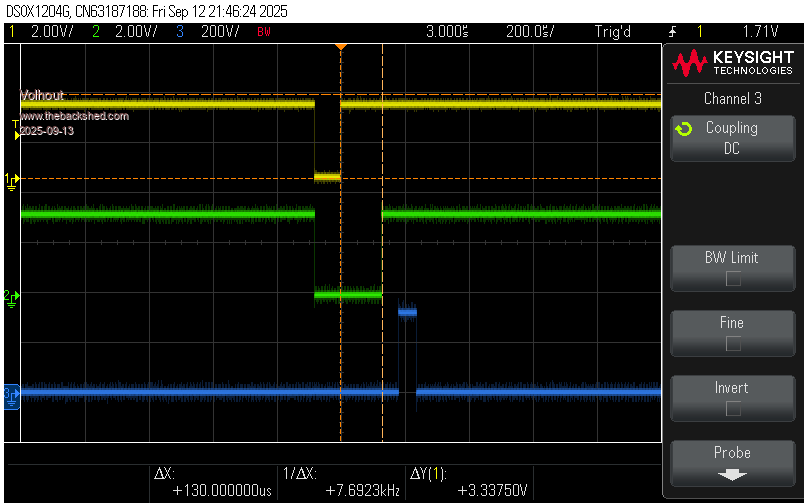Toggle the Fine adjustment checkbox
This screenshot has width=805, height=504.
pos(732,343)
